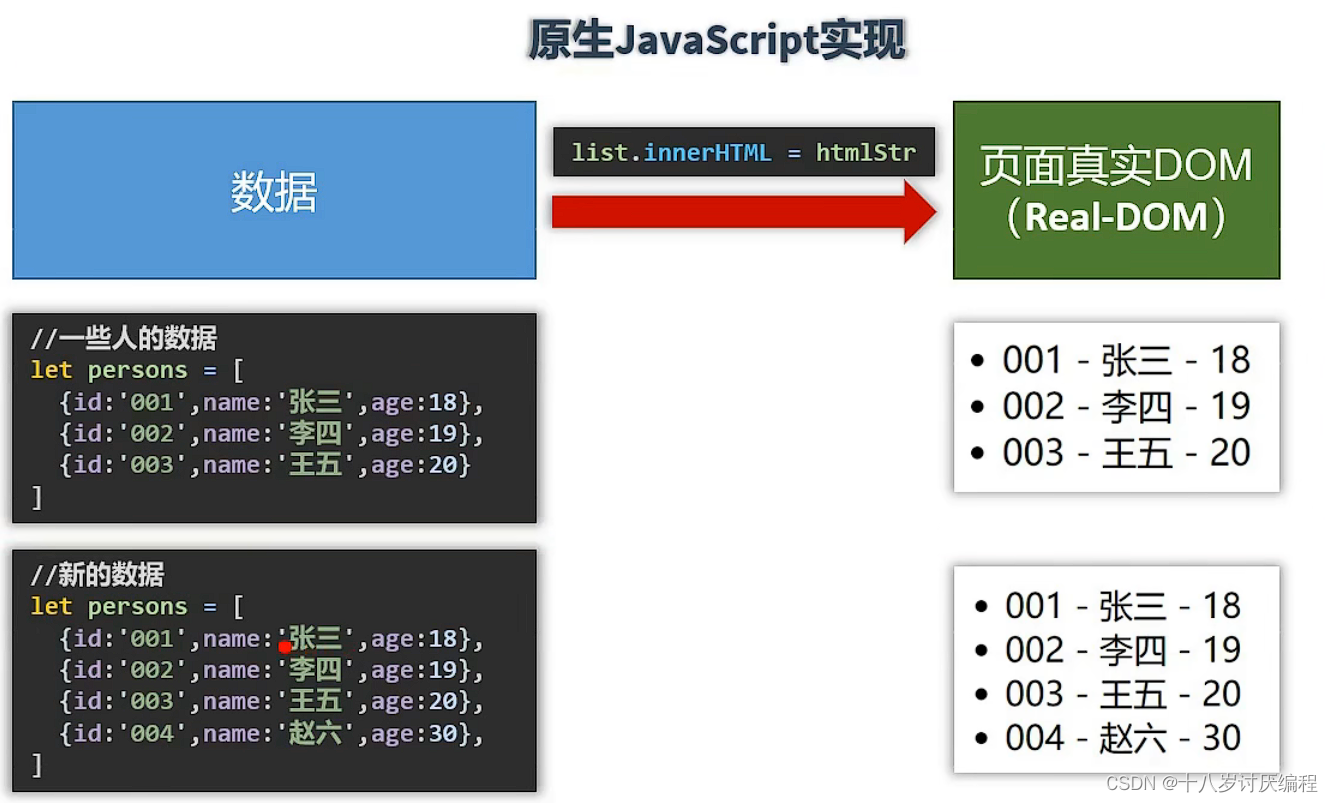Click id:'002' code row in first data block
This screenshot has width=1333, height=803.
tap(271, 434)
